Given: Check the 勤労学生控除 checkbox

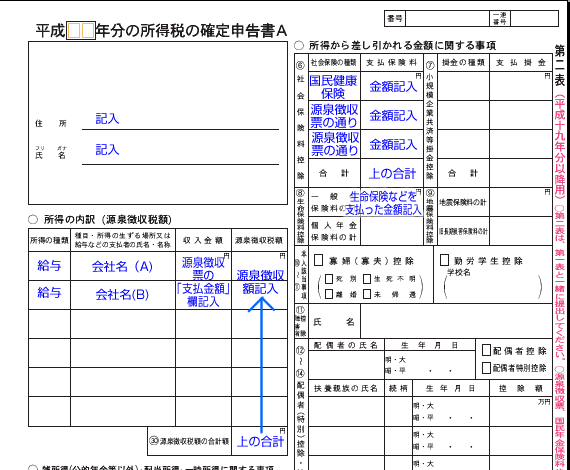Looking at the screenshot, I should tap(444, 260).
